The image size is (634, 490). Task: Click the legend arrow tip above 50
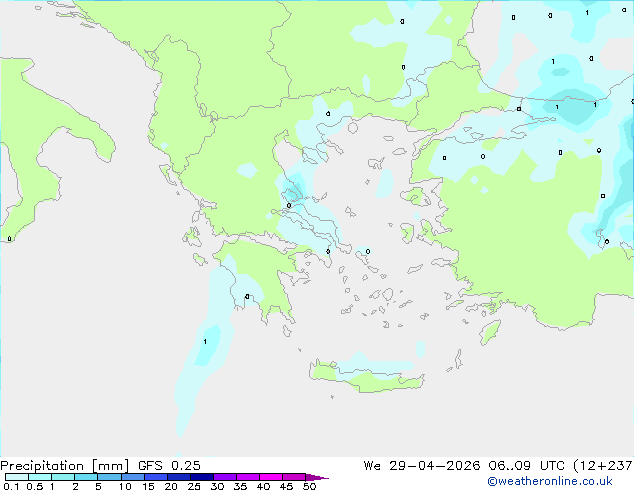317,477
